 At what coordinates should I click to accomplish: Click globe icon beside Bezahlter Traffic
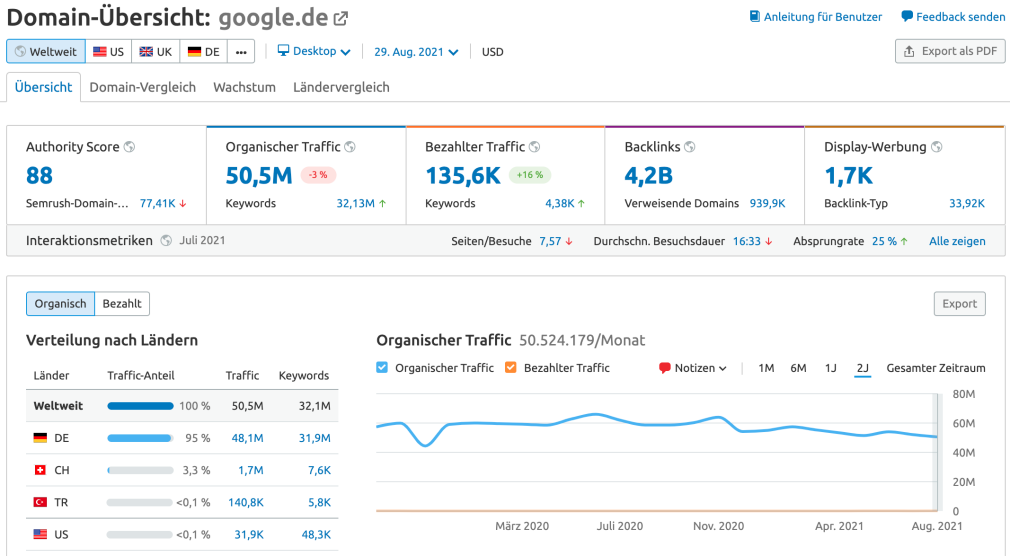point(534,147)
